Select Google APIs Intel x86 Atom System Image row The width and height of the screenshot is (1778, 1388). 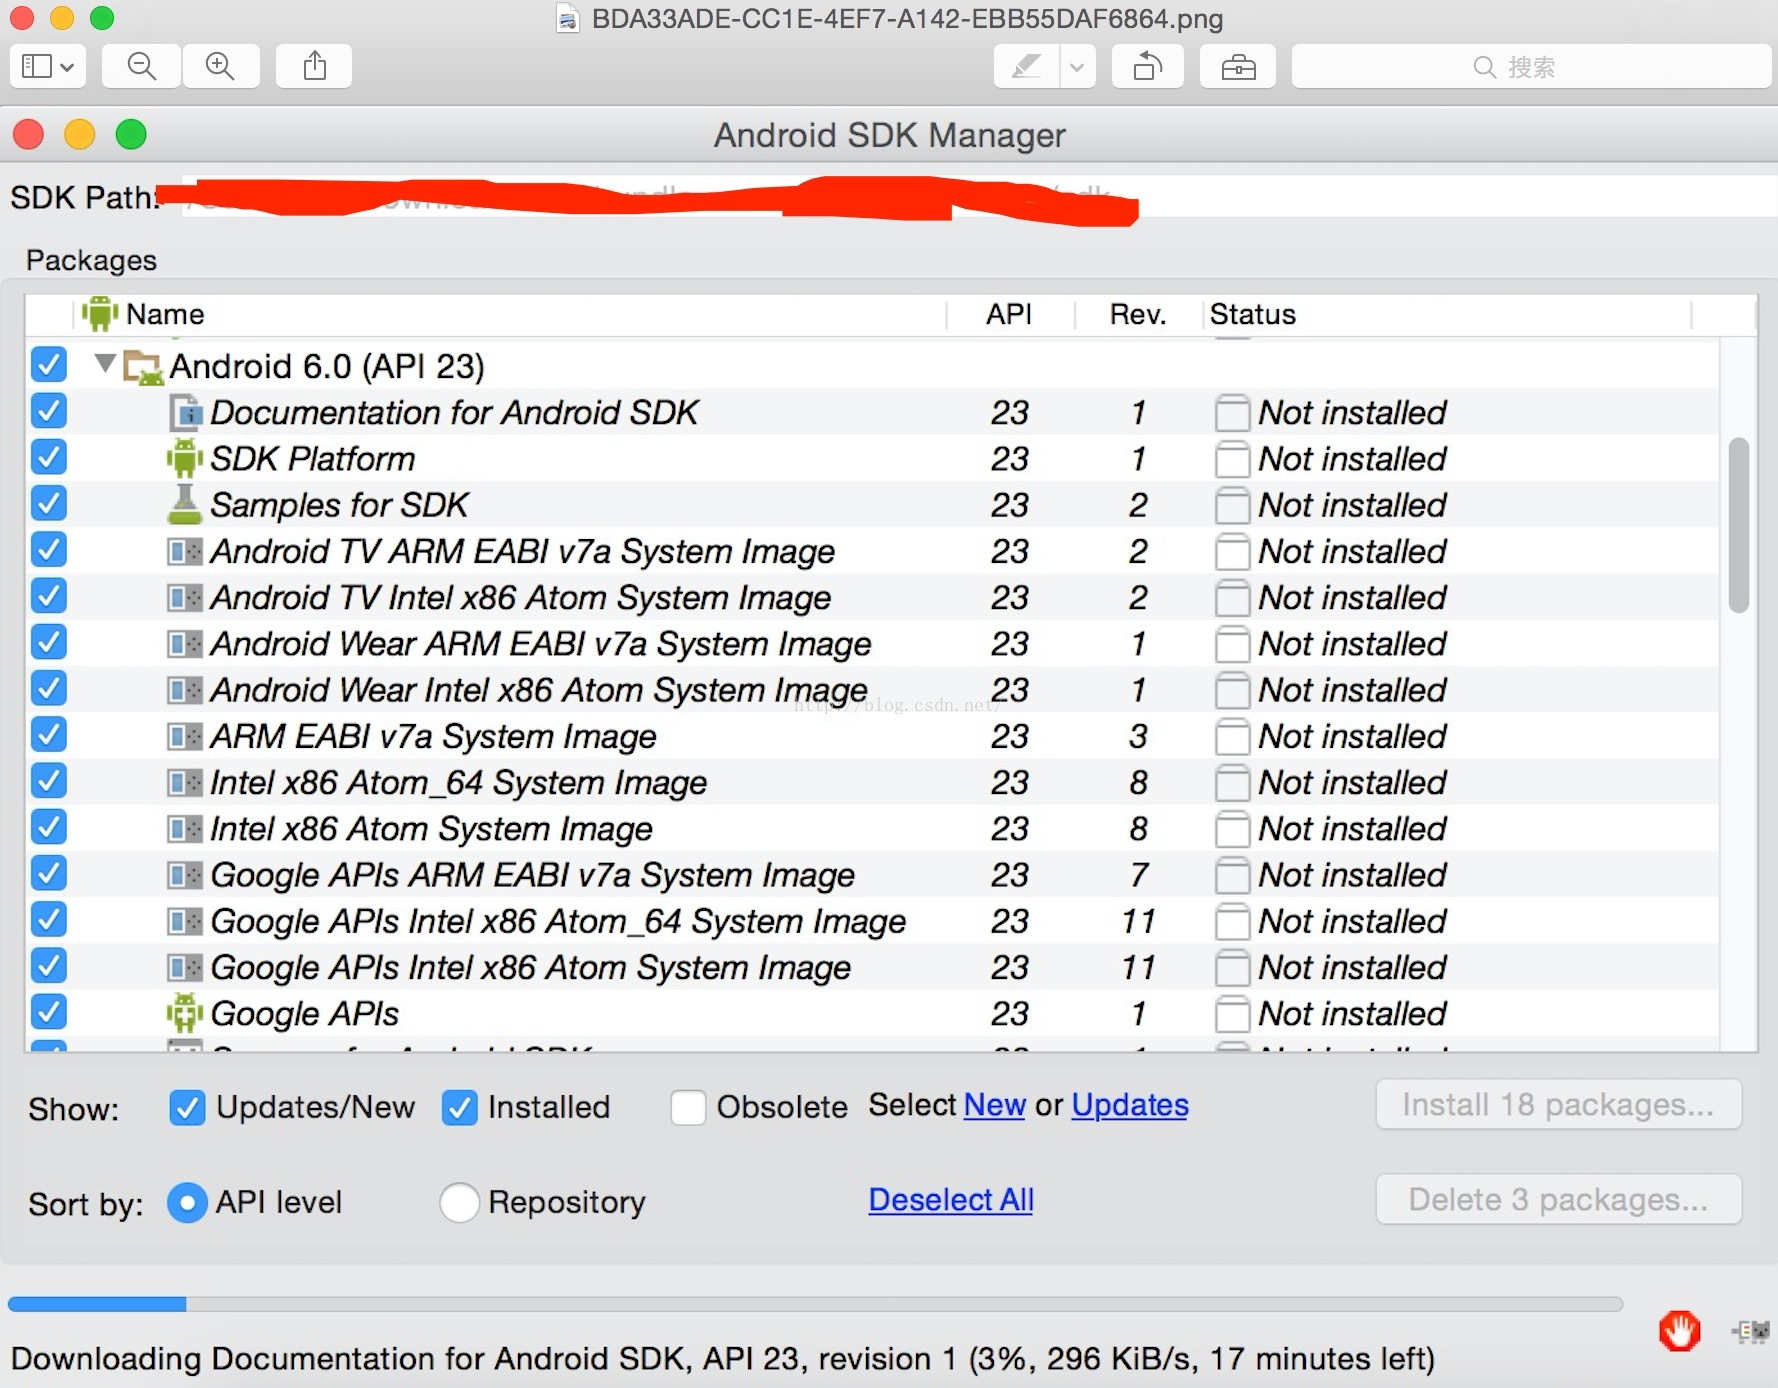[872, 968]
